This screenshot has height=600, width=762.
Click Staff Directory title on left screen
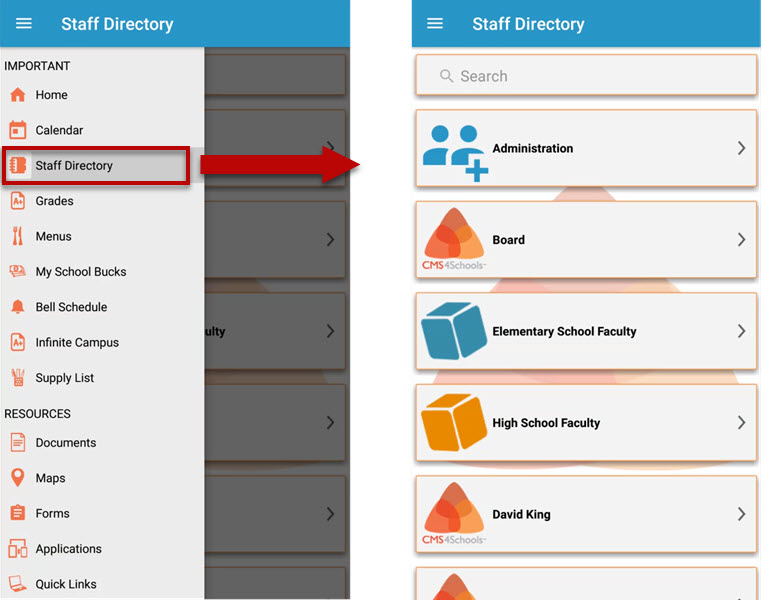117,24
